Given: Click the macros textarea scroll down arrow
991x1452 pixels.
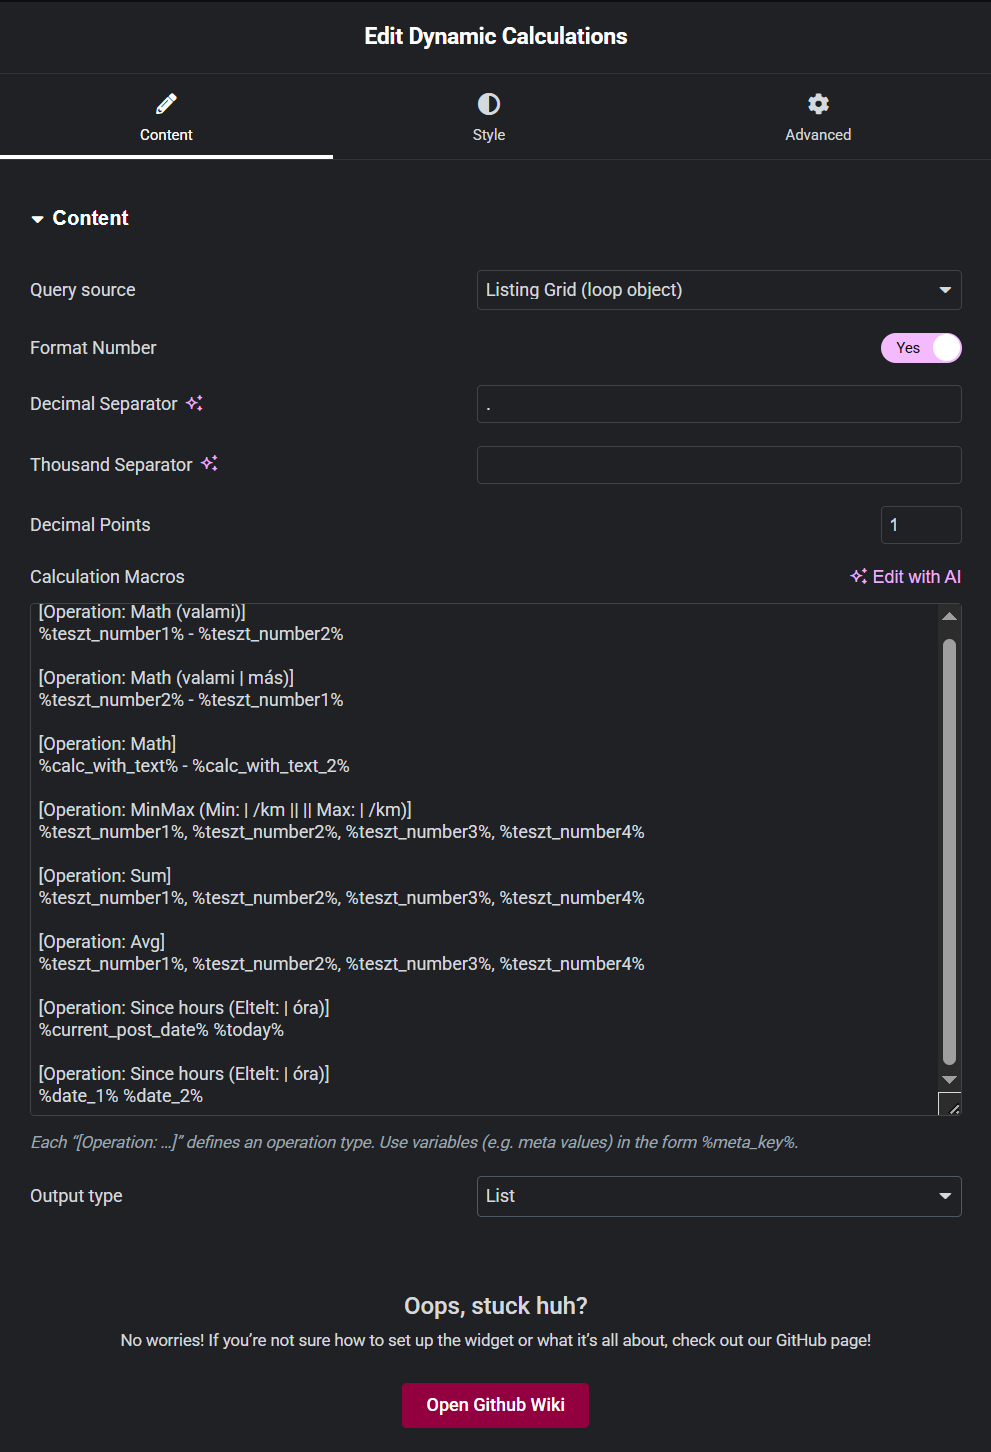Looking at the screenshot, I should pos(950,1080).
